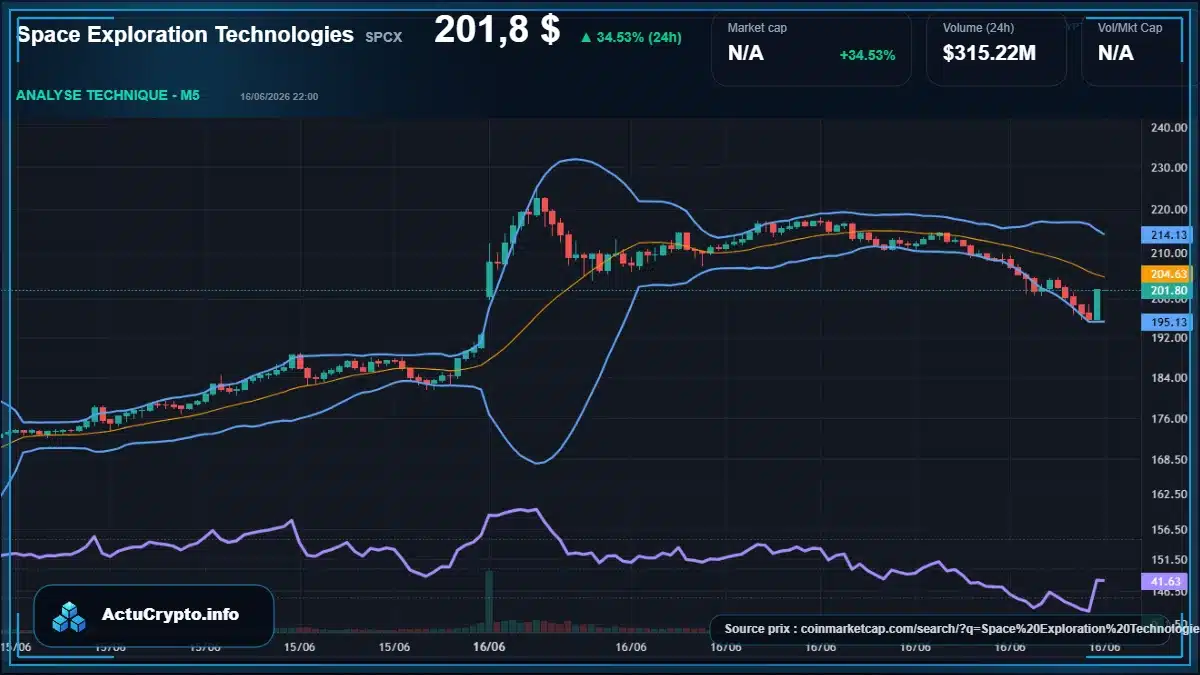Screen dimensions: 1200x675
Task: Click the 201,8 $ current price
Action: click(x=497, y=31)
